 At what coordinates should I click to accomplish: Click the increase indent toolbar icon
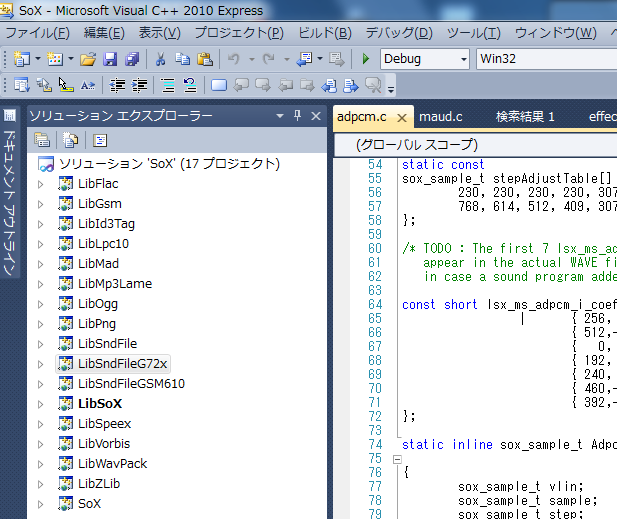[x=139, y=85]
